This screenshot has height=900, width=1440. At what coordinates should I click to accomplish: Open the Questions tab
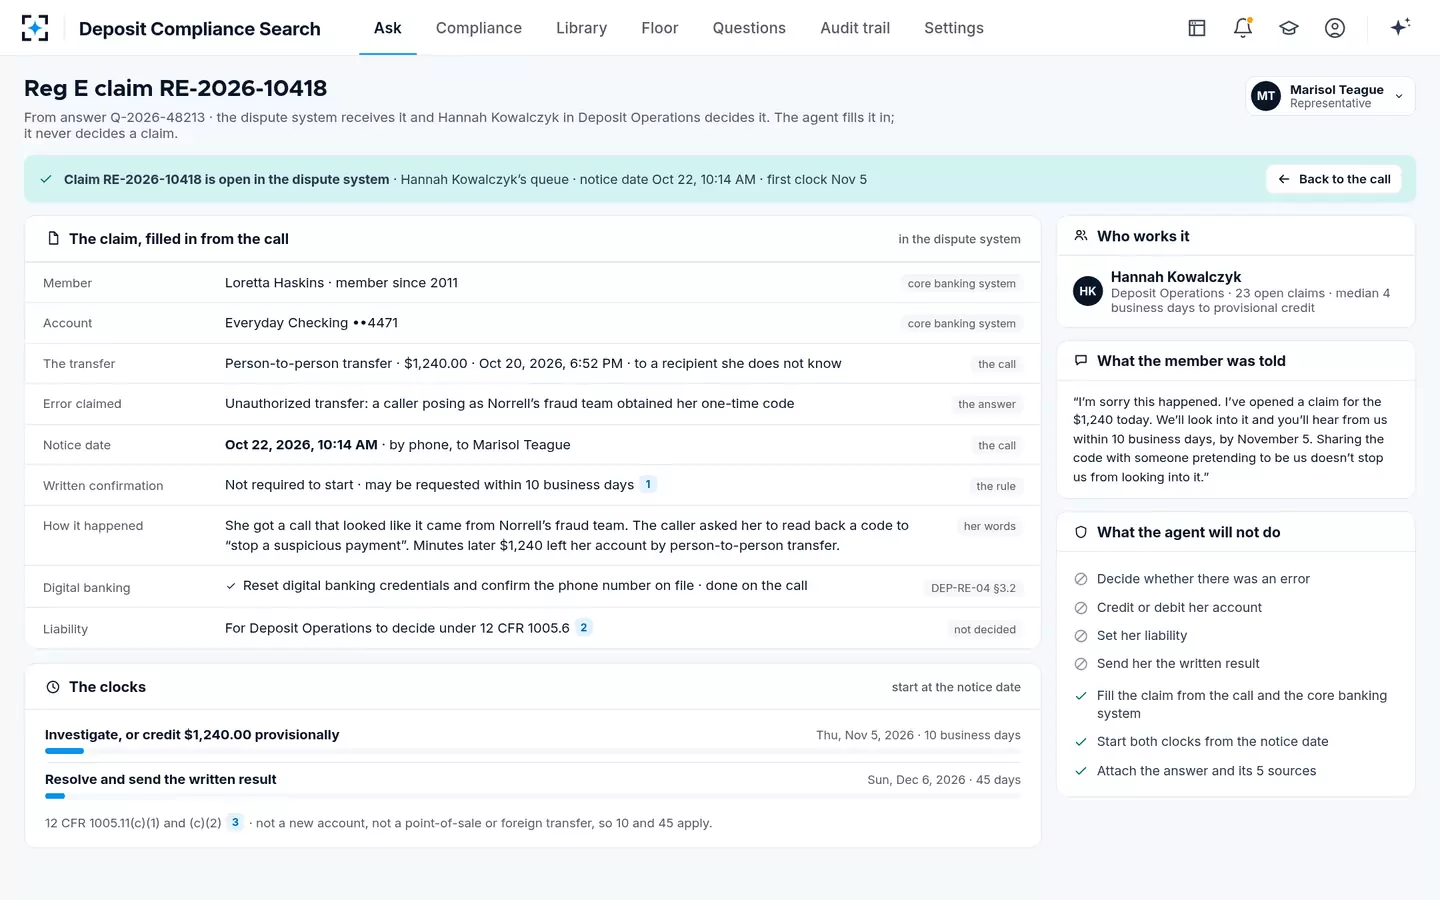[749, 28]
